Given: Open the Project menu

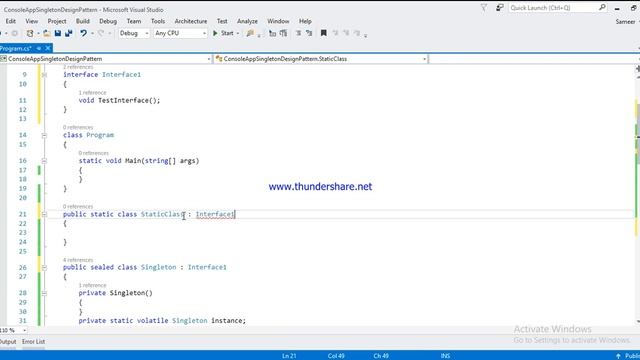Looking at the screenshot, I should 57,21.
